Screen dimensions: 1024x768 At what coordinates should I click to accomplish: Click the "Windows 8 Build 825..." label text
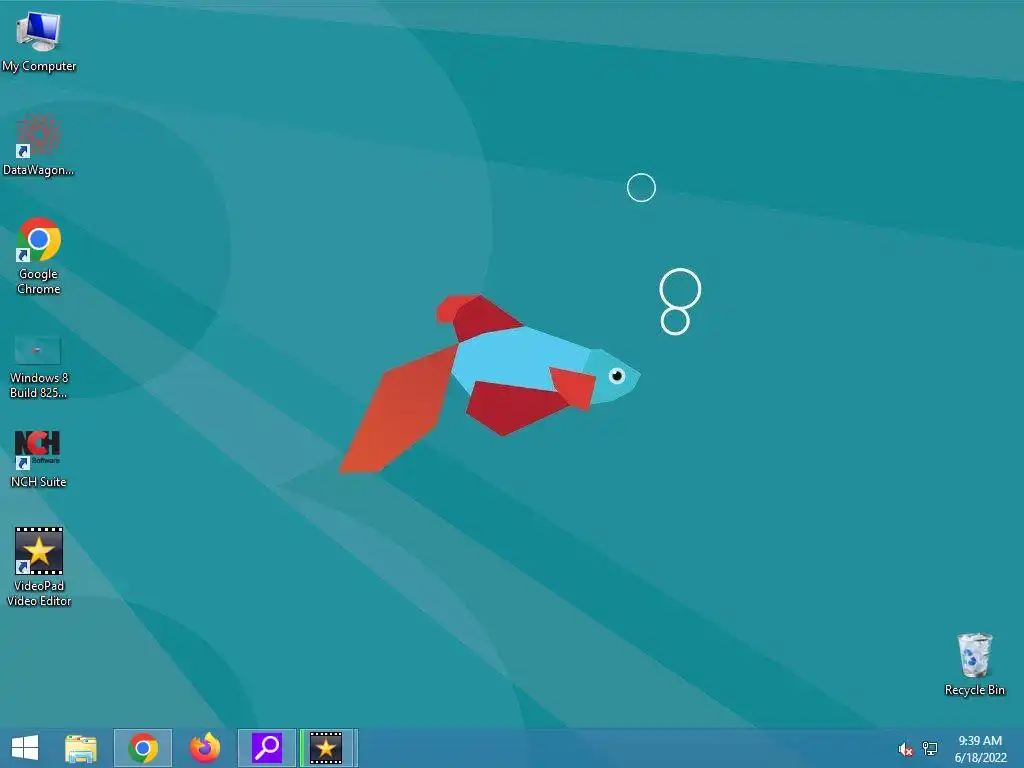pos(39,385)
